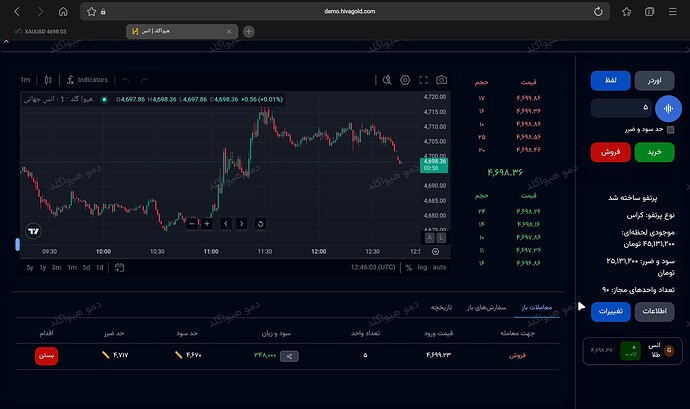Enable حد سود و ضرر checkbox
Screen dimensions: 690x409
(670, 129)
